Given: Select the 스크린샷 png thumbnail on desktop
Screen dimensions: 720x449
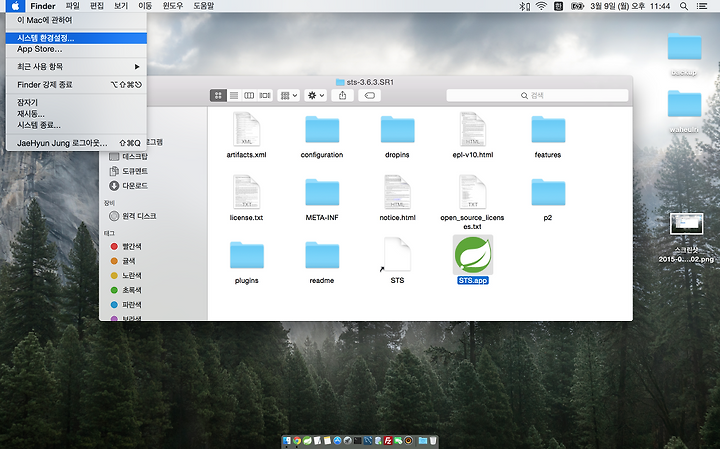Looking at the screenshot, I should [x=686, y=224].
